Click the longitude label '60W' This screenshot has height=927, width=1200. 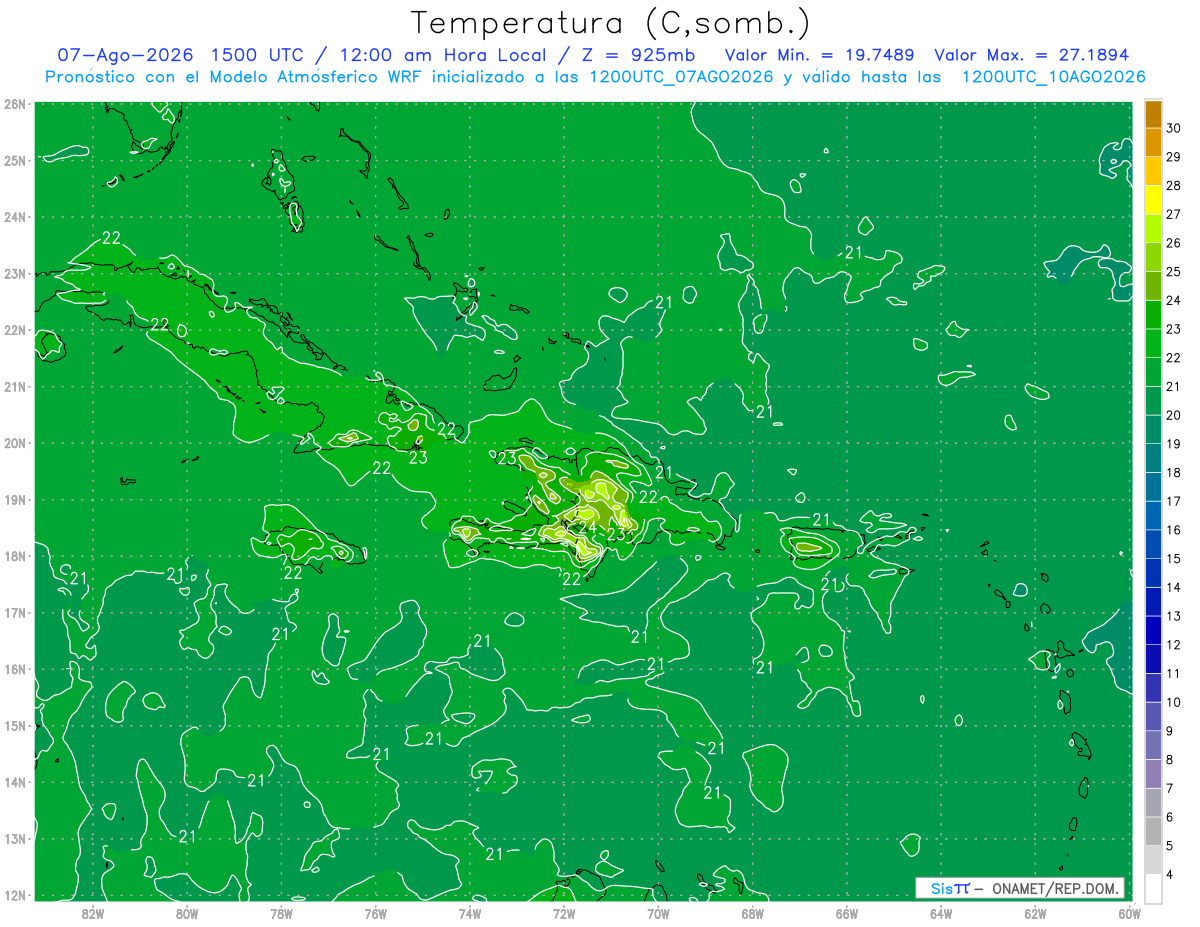[1129, 913]
